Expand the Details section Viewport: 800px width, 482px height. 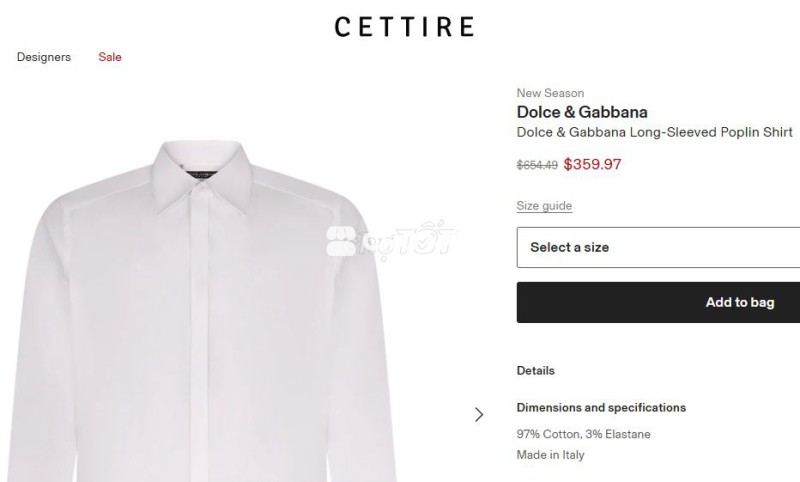coord(536,371)
